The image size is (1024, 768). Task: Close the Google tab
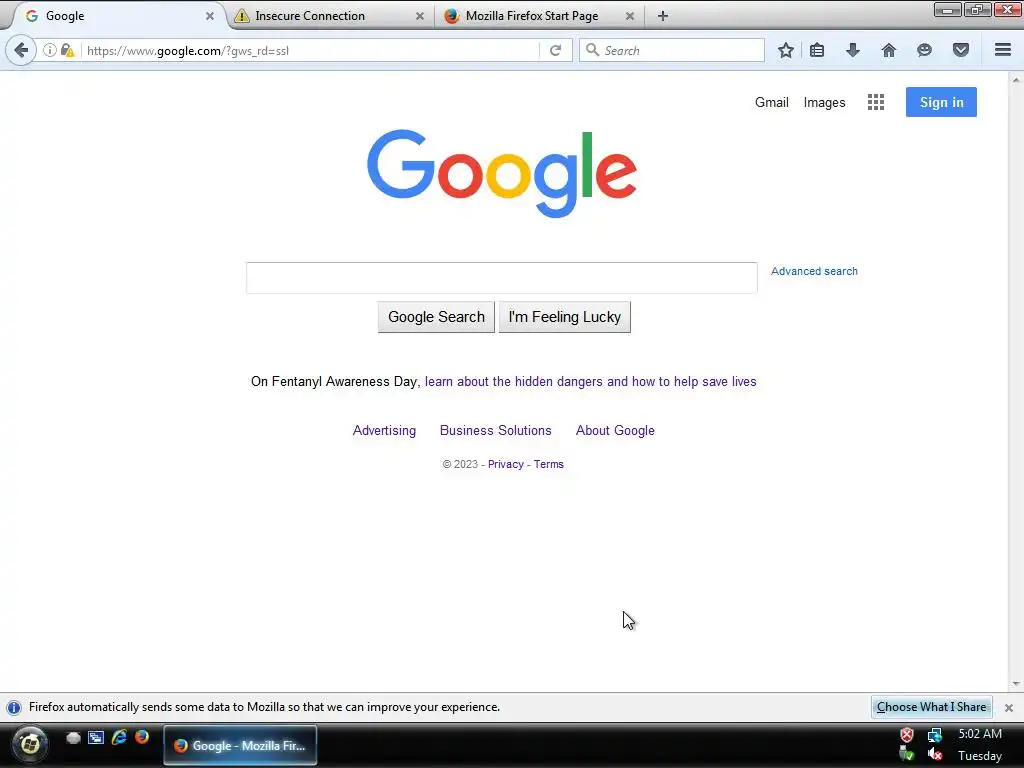210,16
